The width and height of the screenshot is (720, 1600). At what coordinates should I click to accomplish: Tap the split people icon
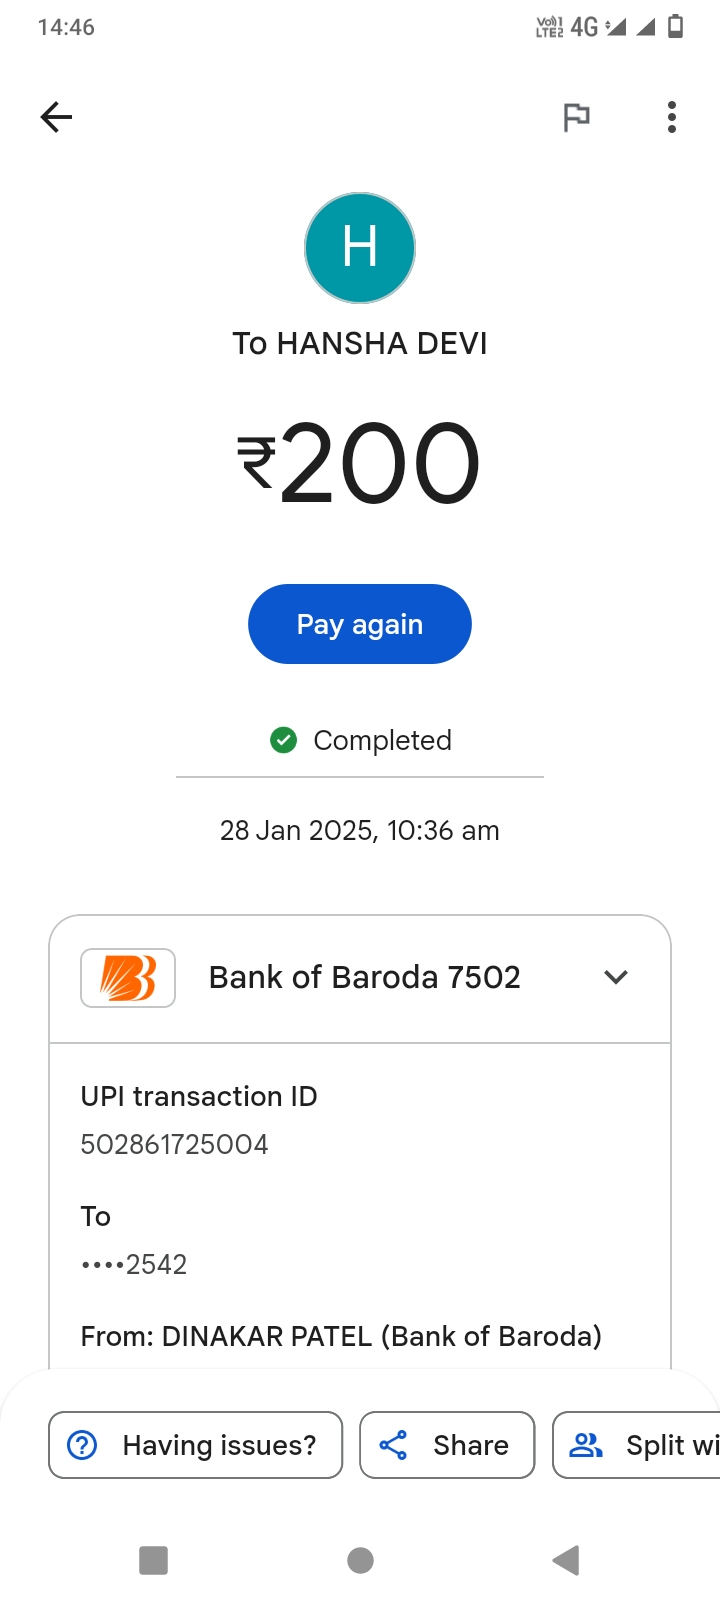point(586,1445)
